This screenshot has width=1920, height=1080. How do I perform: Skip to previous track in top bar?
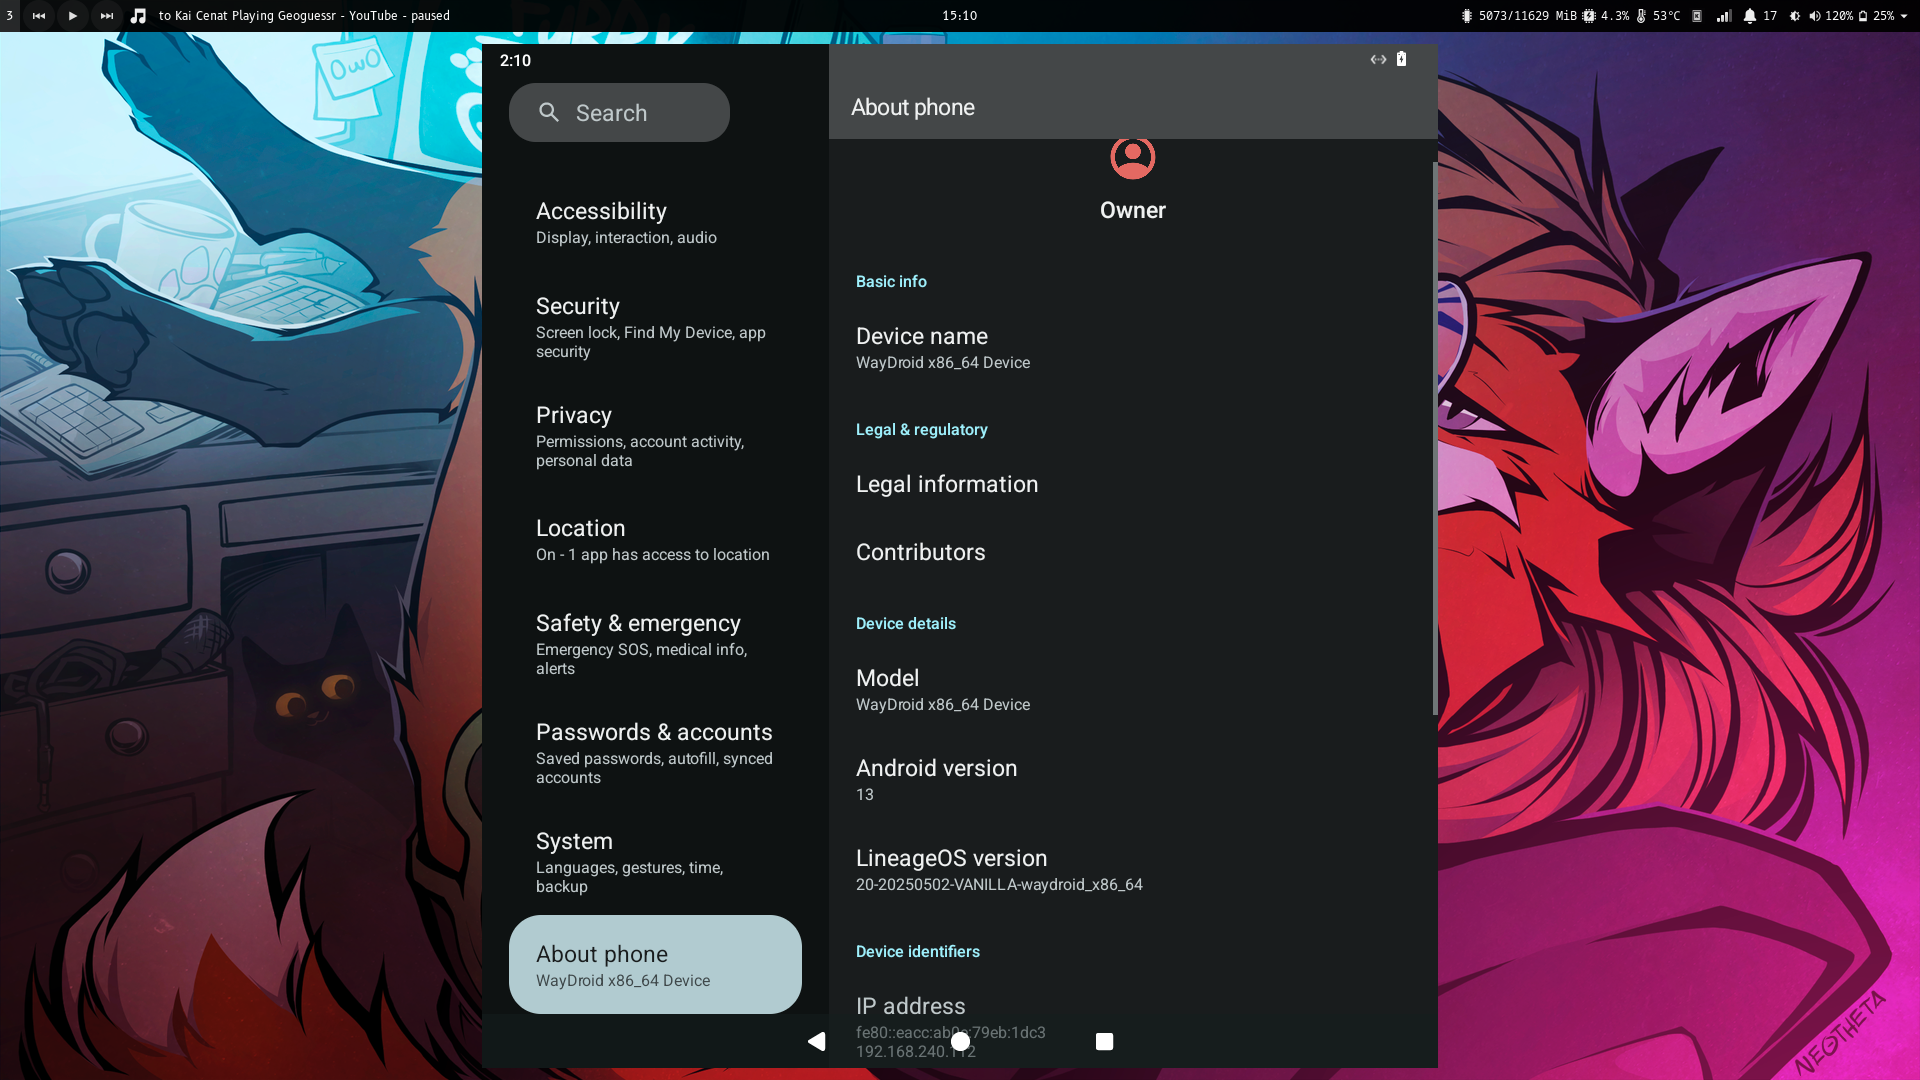39,15
